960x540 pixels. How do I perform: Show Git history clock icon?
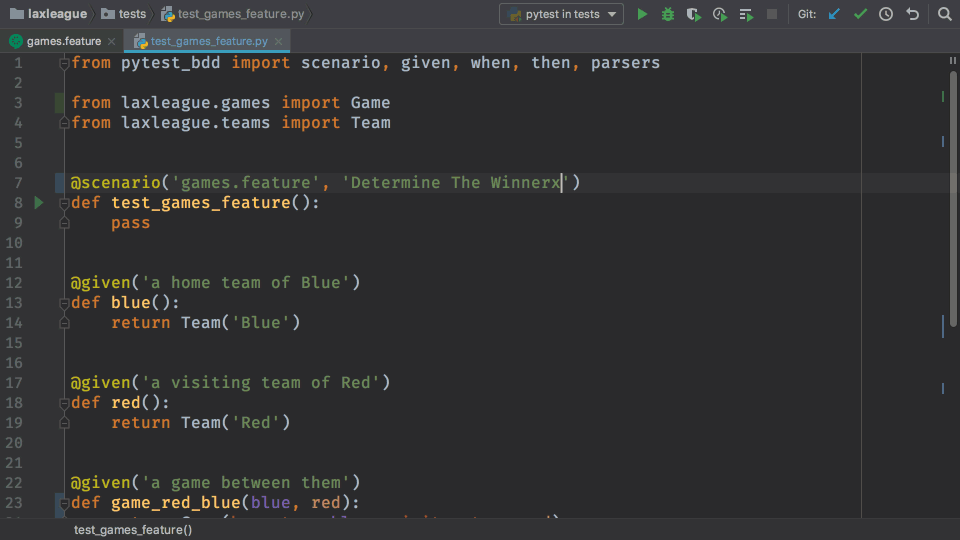coord(886,14)
